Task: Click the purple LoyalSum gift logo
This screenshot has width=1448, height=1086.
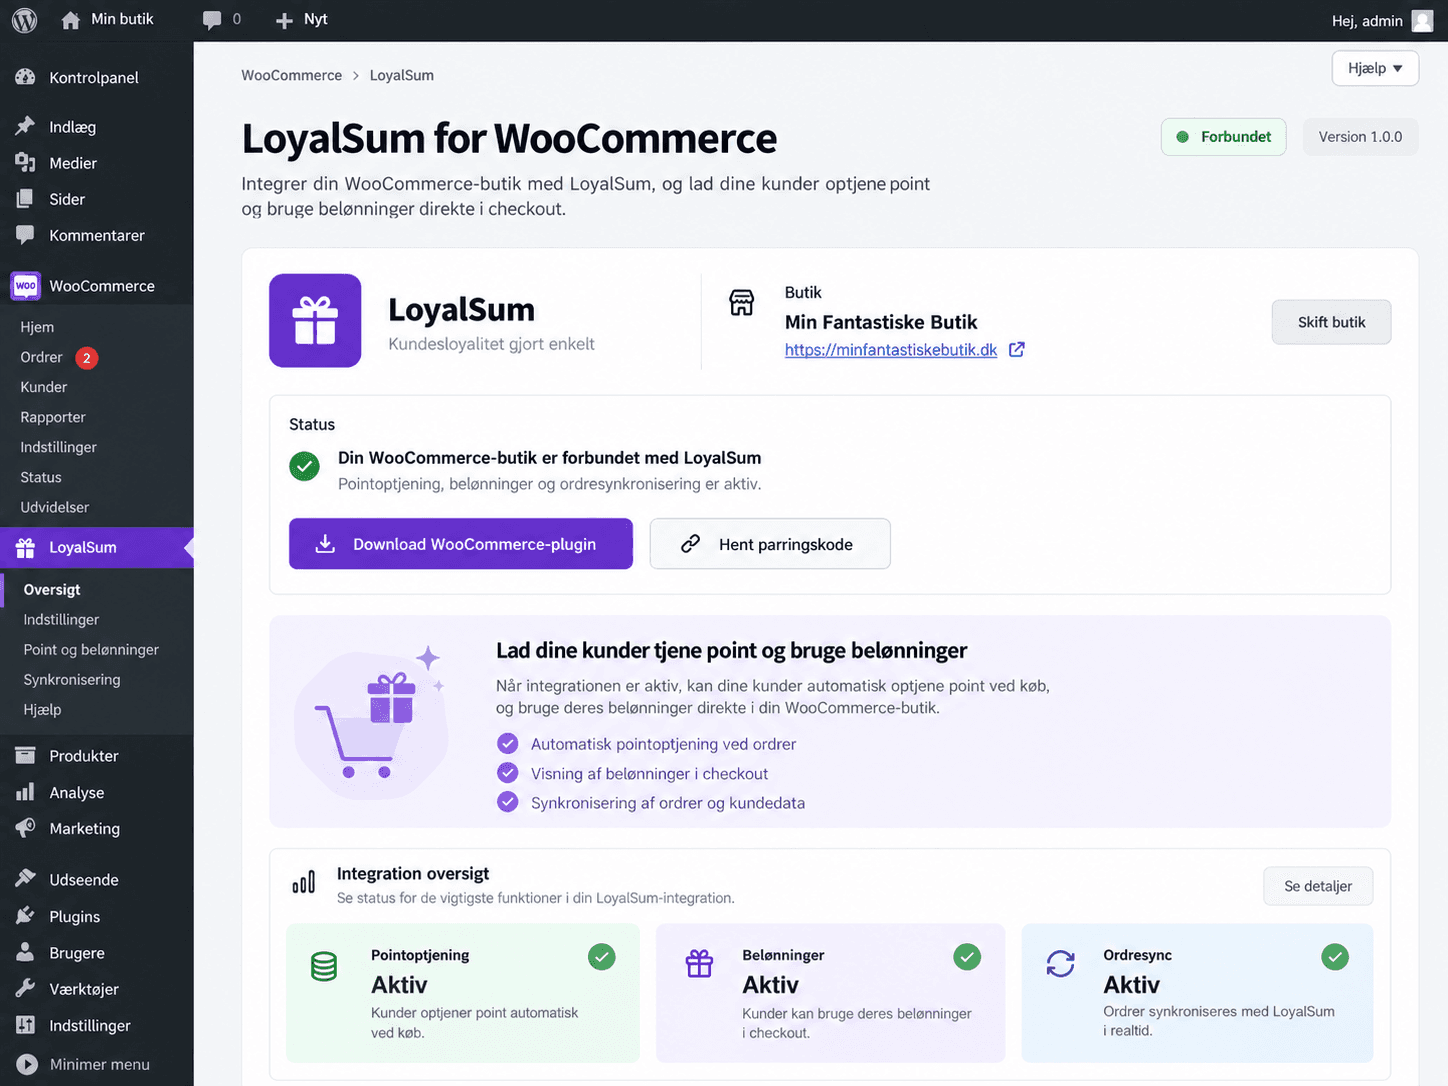Action: click(x=315, y=321)
